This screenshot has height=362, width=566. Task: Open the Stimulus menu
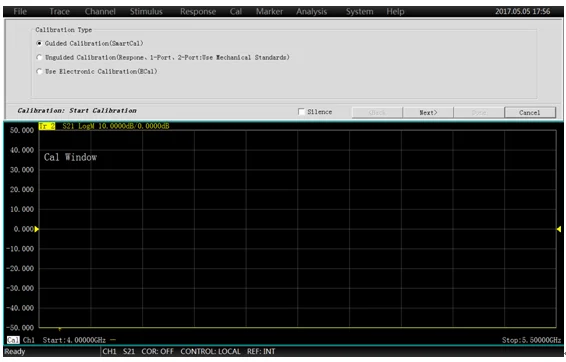(x=146, y=12)
